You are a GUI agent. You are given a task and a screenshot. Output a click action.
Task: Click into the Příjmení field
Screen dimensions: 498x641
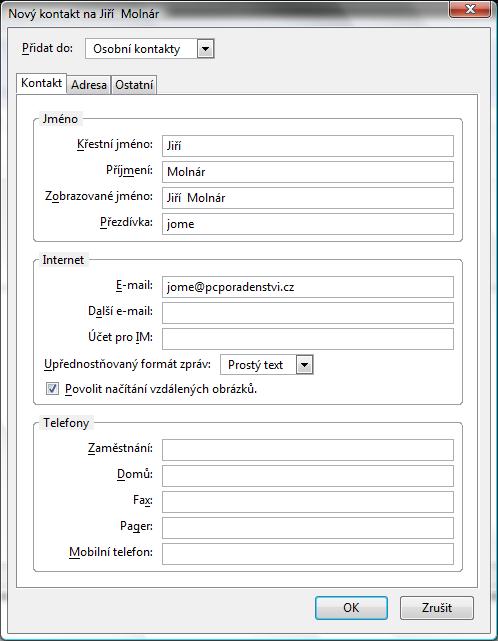point(307,172)
